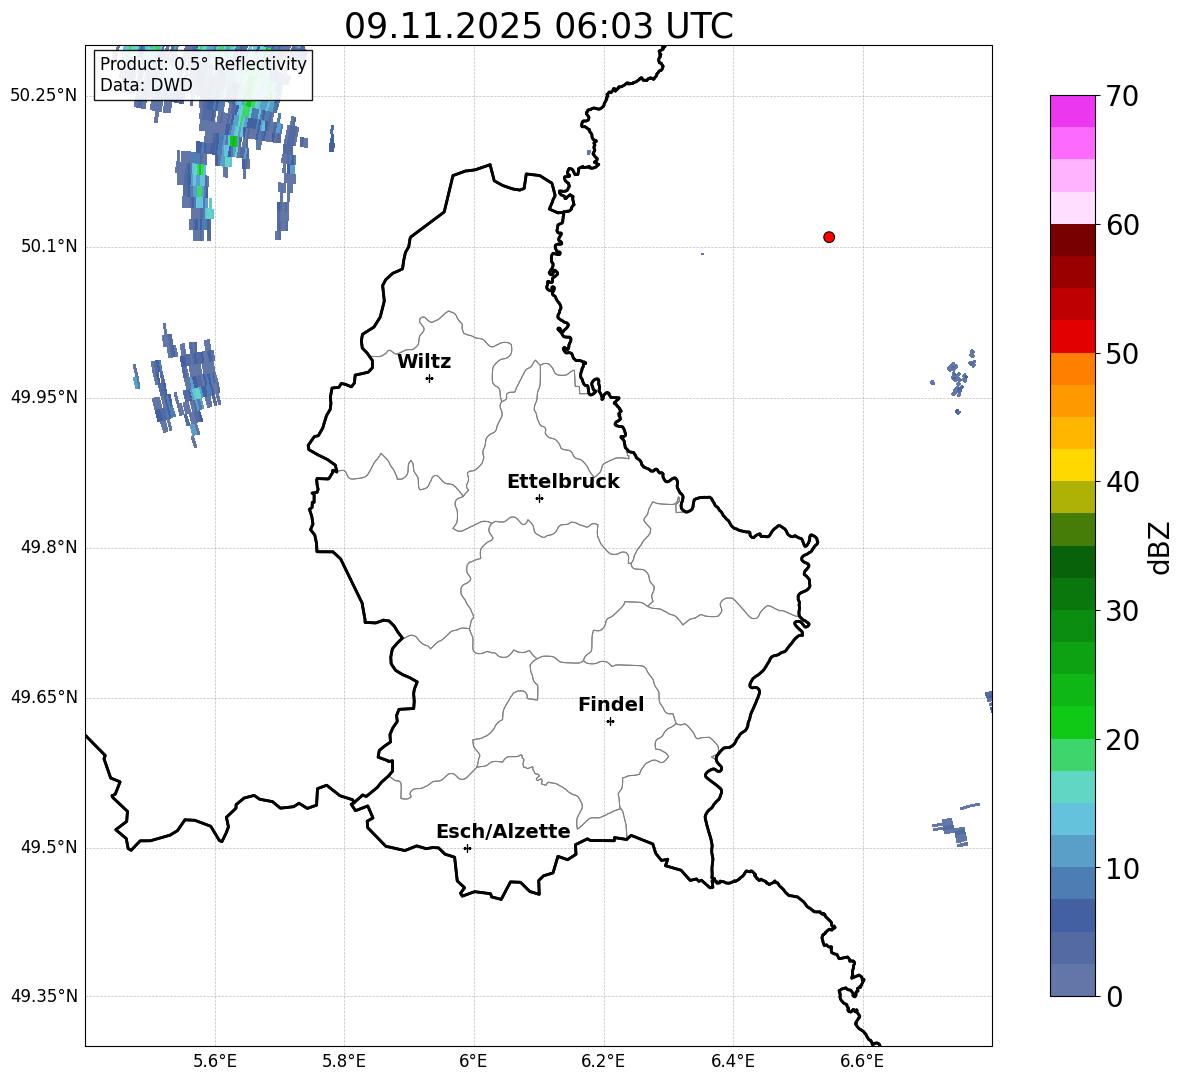Click the Data: DWD text
This screenshot has height=1081, width=1184.
(146, 85)
